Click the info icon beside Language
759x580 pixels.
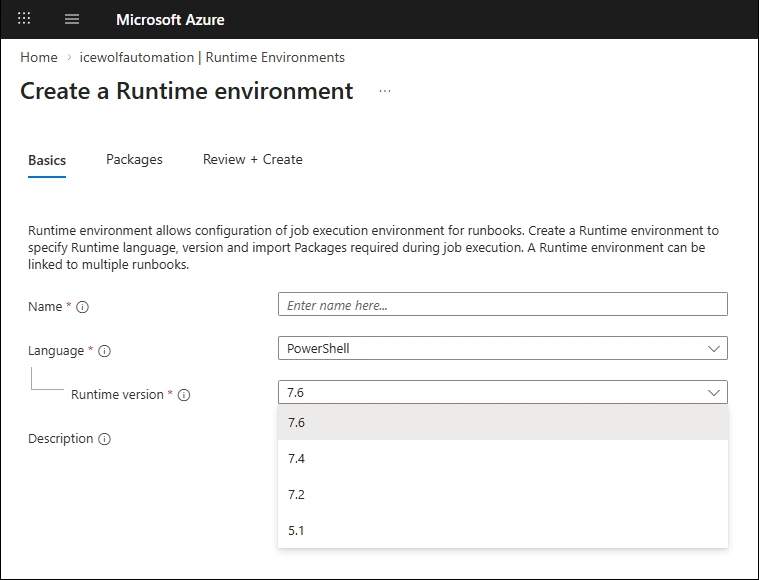[104, 351]
